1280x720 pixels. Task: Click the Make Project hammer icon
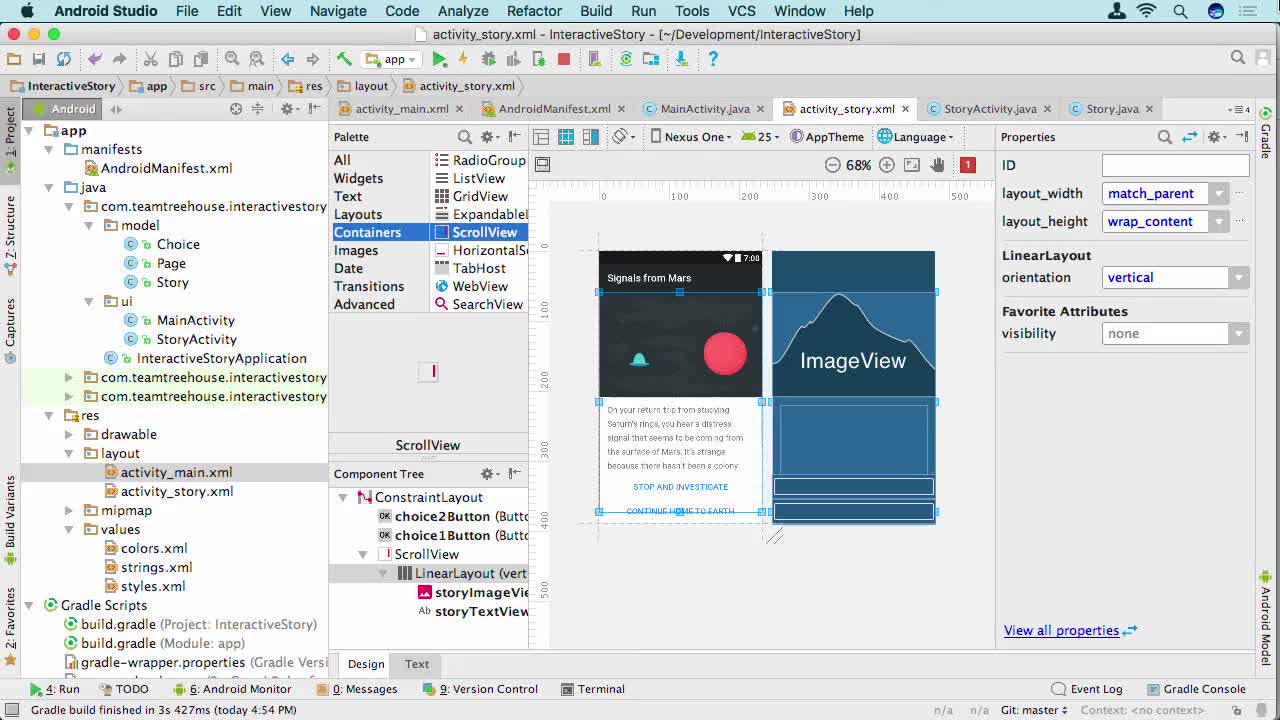coord(344,59)
